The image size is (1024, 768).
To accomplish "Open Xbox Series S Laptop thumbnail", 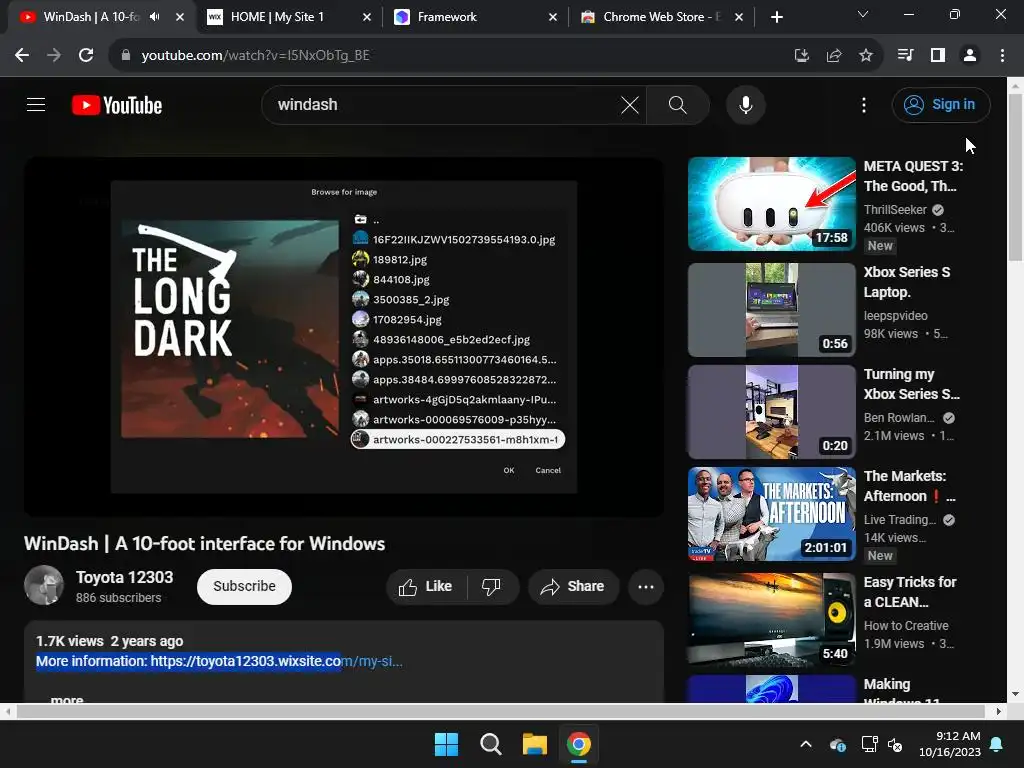I will click(x=772, y=310).
